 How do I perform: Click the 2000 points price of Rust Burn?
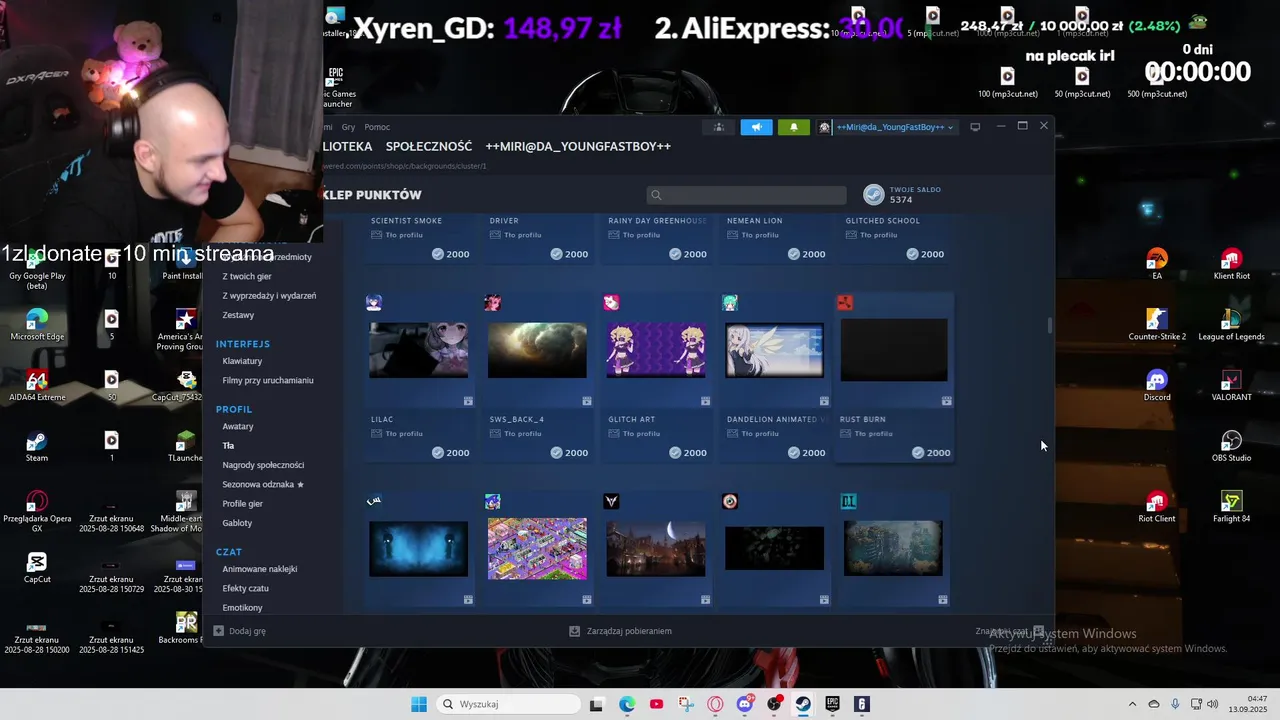[931, 453]
